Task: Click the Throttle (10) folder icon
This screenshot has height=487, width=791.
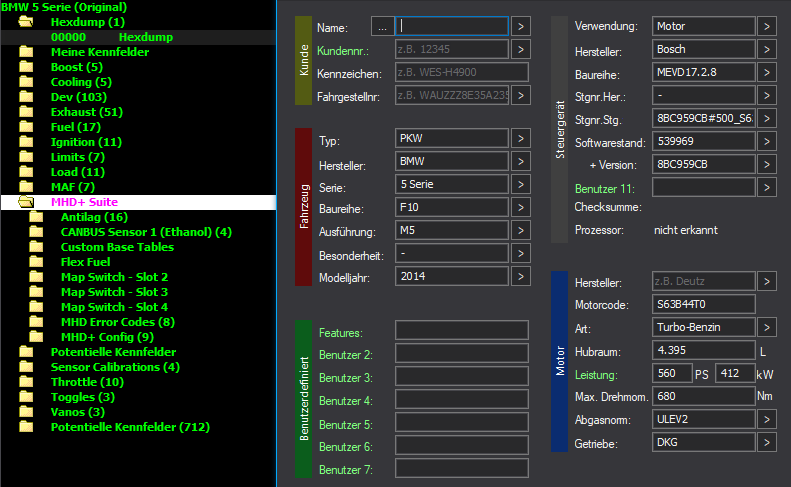Action: (x=26, y=382)
